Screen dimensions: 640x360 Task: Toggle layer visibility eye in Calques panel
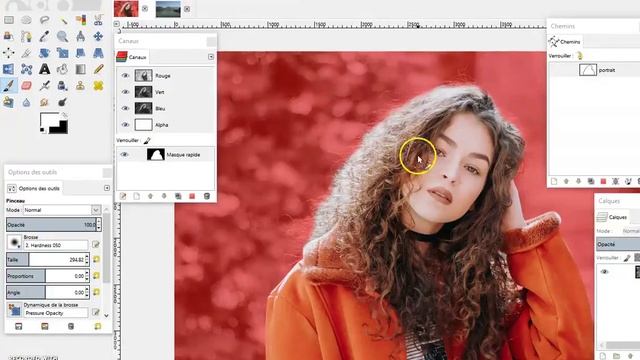point(604,271)
